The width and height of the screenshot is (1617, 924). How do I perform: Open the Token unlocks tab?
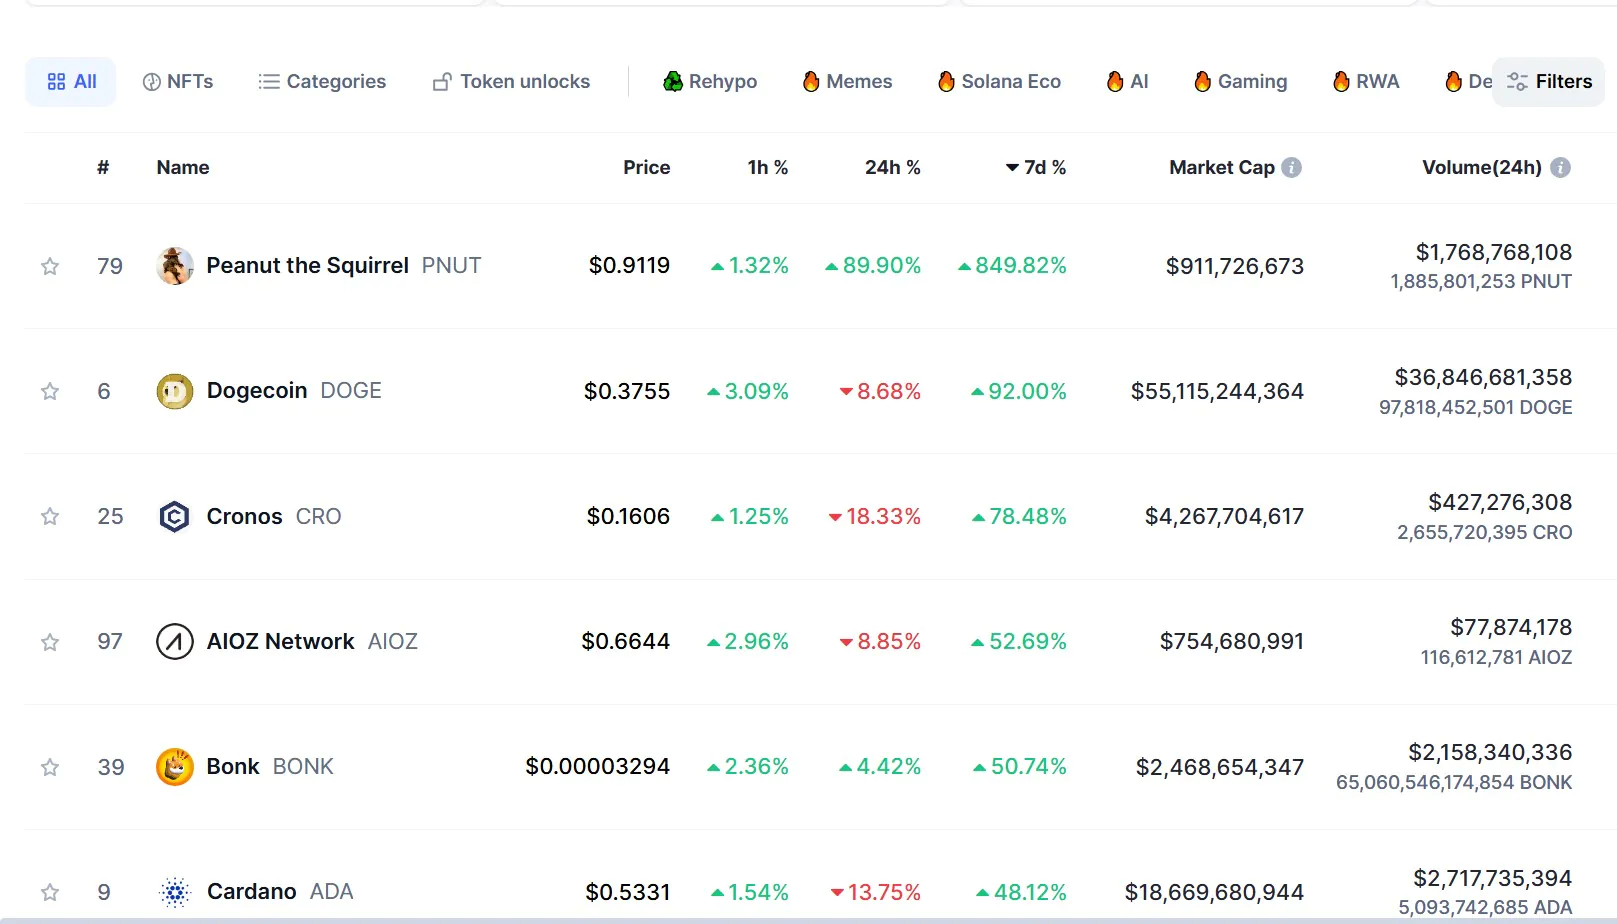coord(511,82)
